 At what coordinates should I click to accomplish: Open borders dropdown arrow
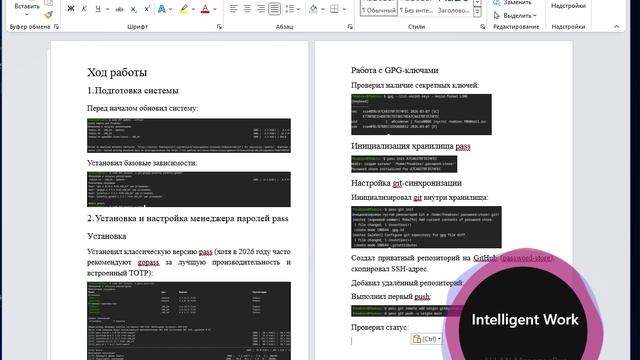pyautogui.click(x=344, y=9)
